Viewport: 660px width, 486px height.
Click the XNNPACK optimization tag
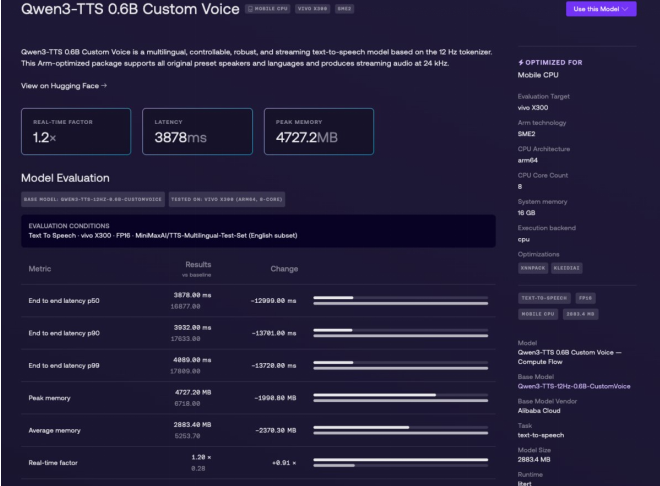tap(533, 268)
